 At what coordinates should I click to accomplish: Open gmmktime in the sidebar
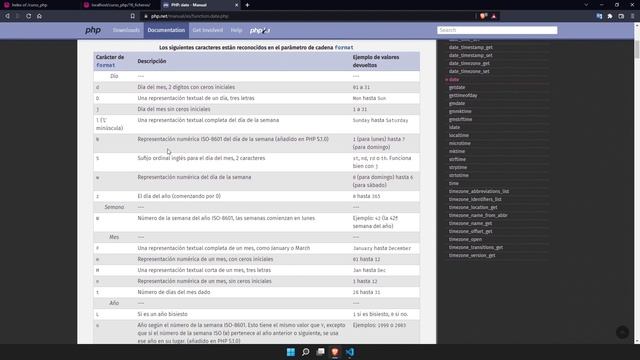tap(460, 111)
